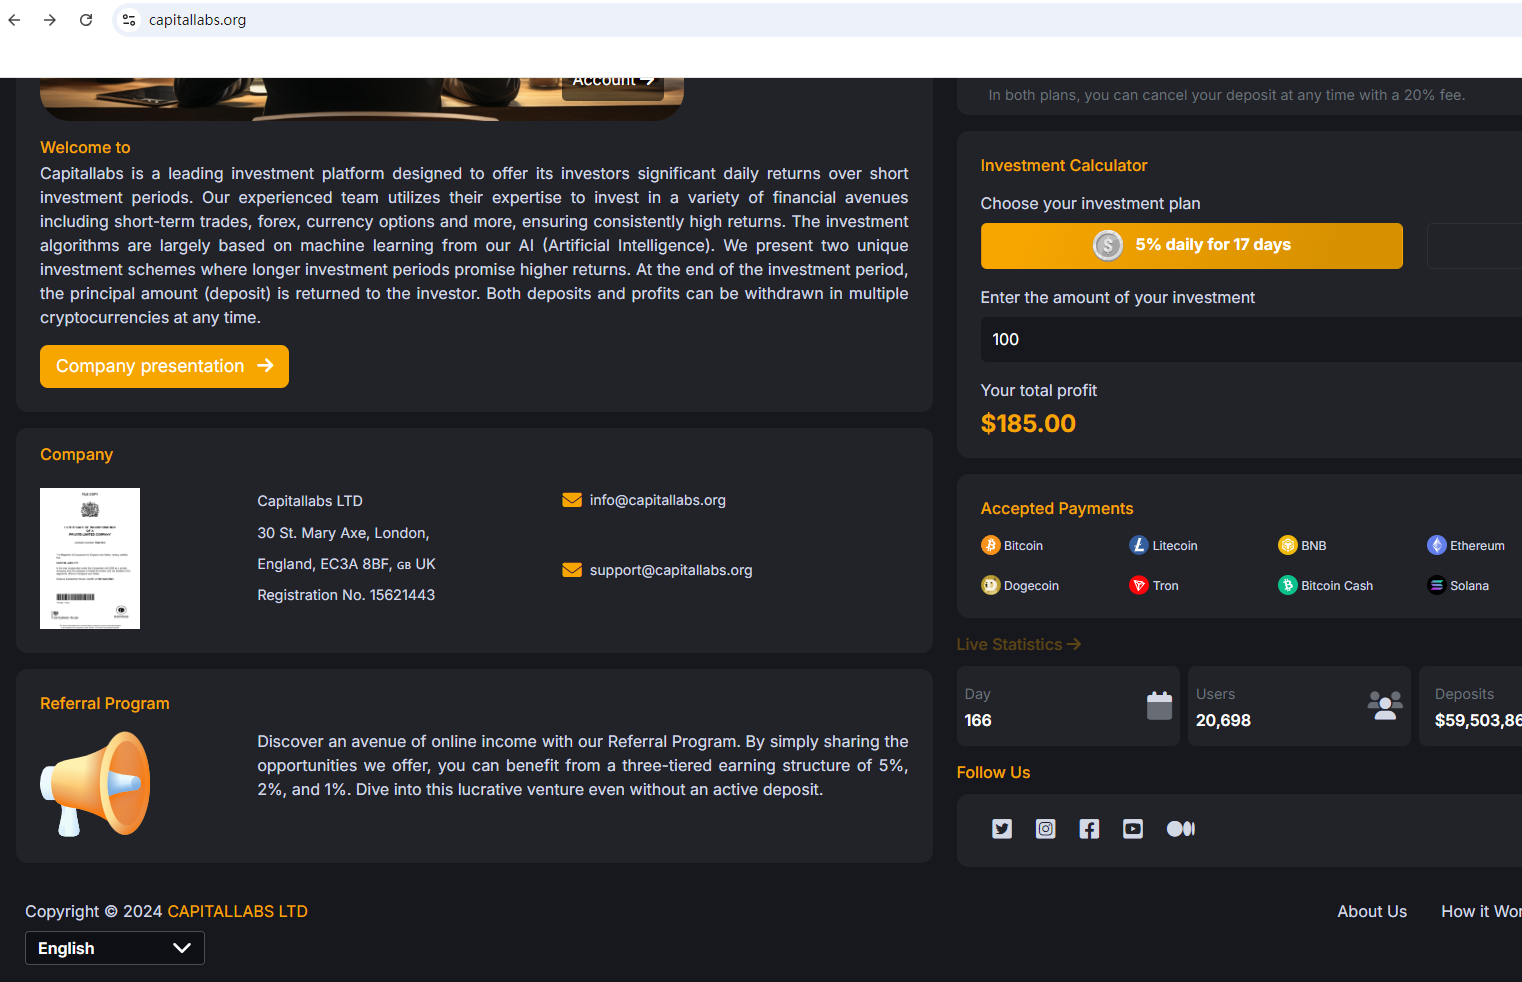The width and height of the screenshot is (1522, 982).
Task: Open the About Us page
Action: tap(1372, 912)
